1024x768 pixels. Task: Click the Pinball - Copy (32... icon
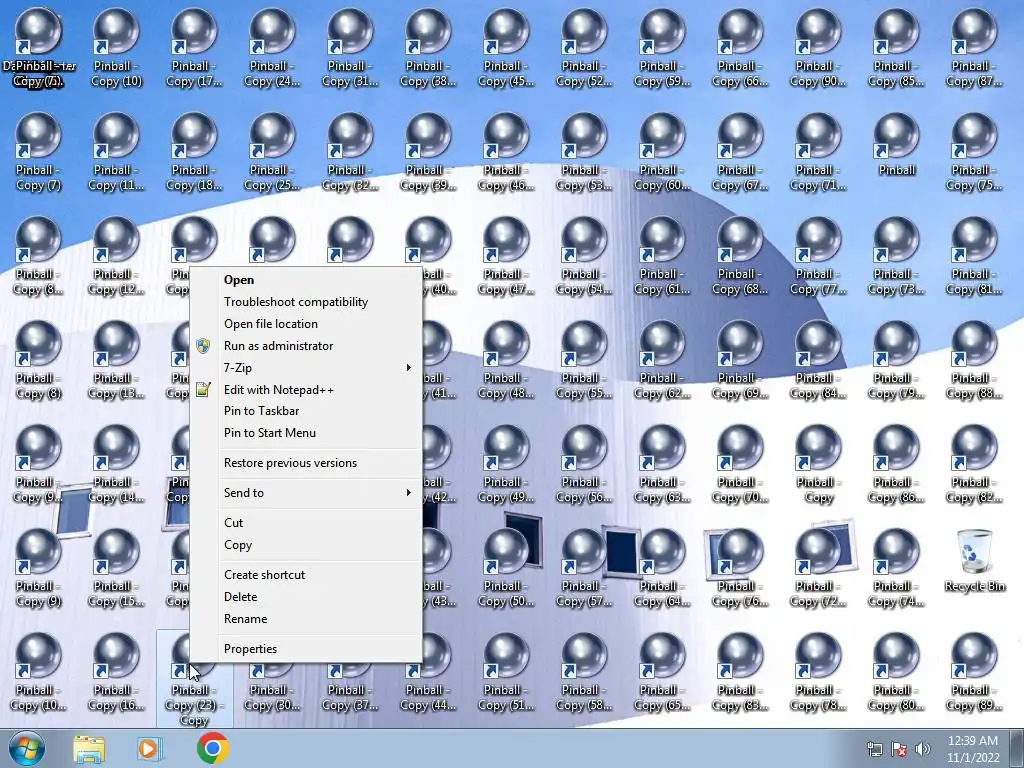(x=350, y=152)
